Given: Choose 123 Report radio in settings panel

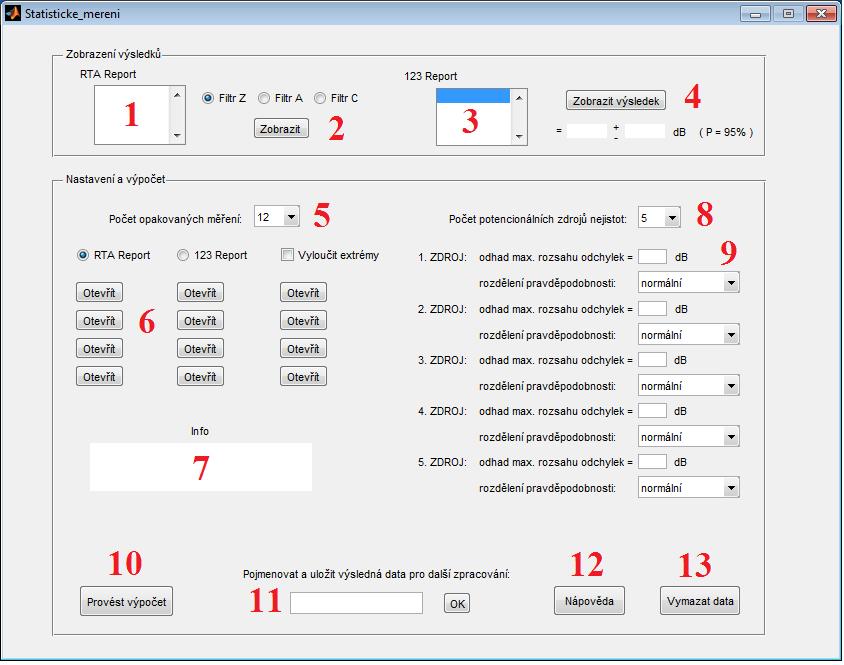Looking at the screenshot, I should click(183, 255).
